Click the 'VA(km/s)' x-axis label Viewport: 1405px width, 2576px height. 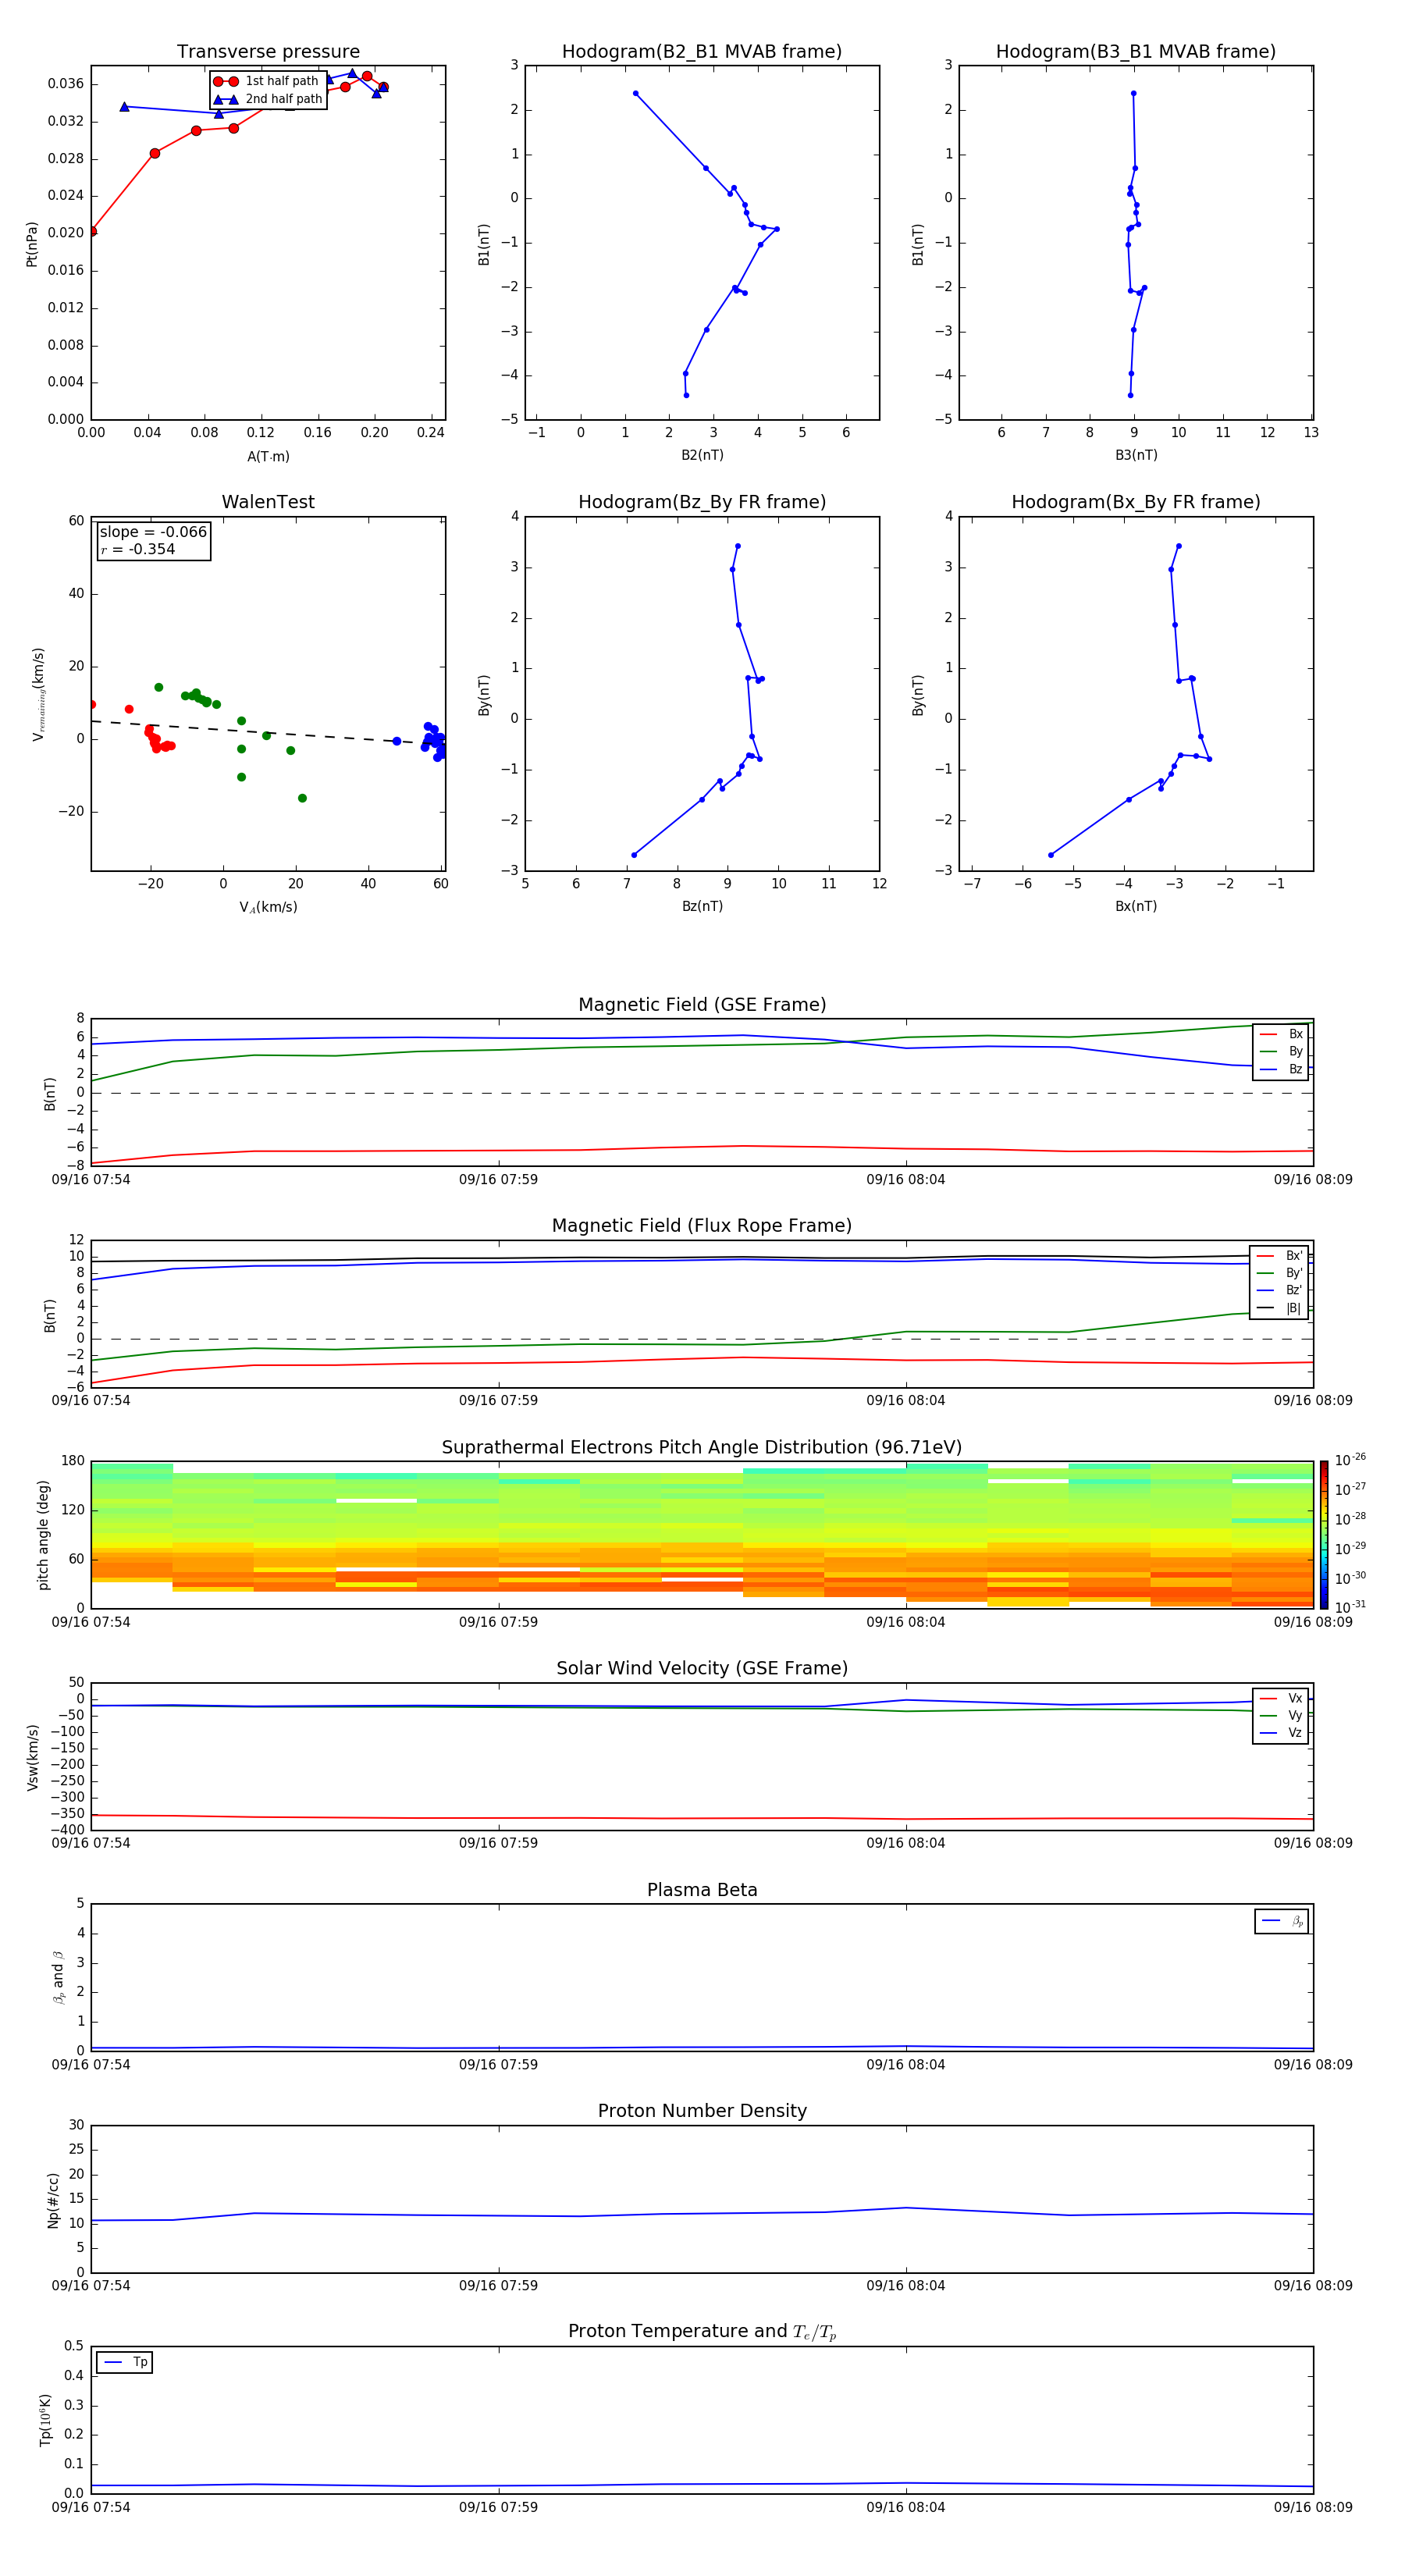[268, 907]
